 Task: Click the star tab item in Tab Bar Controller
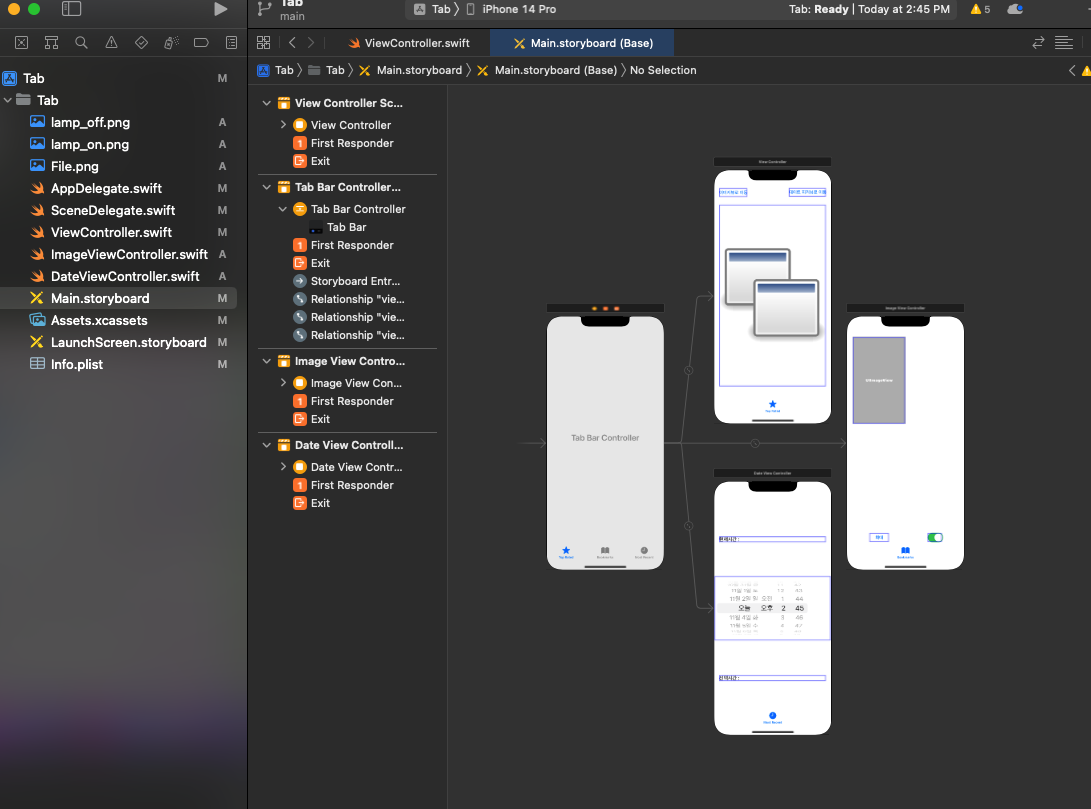566,552
